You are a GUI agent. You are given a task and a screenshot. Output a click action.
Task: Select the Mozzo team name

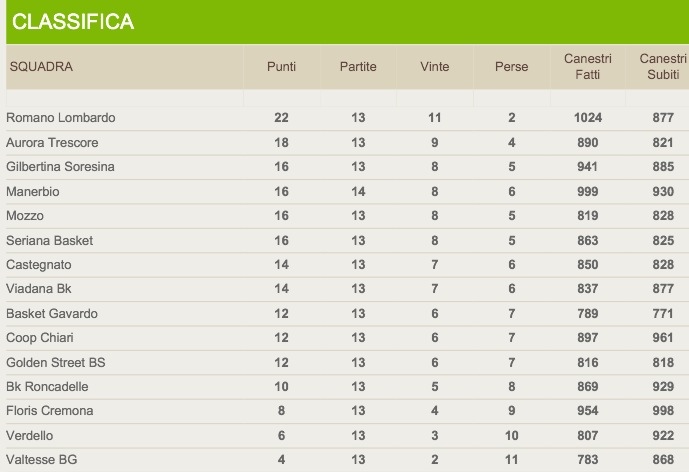tap(25, 216)
